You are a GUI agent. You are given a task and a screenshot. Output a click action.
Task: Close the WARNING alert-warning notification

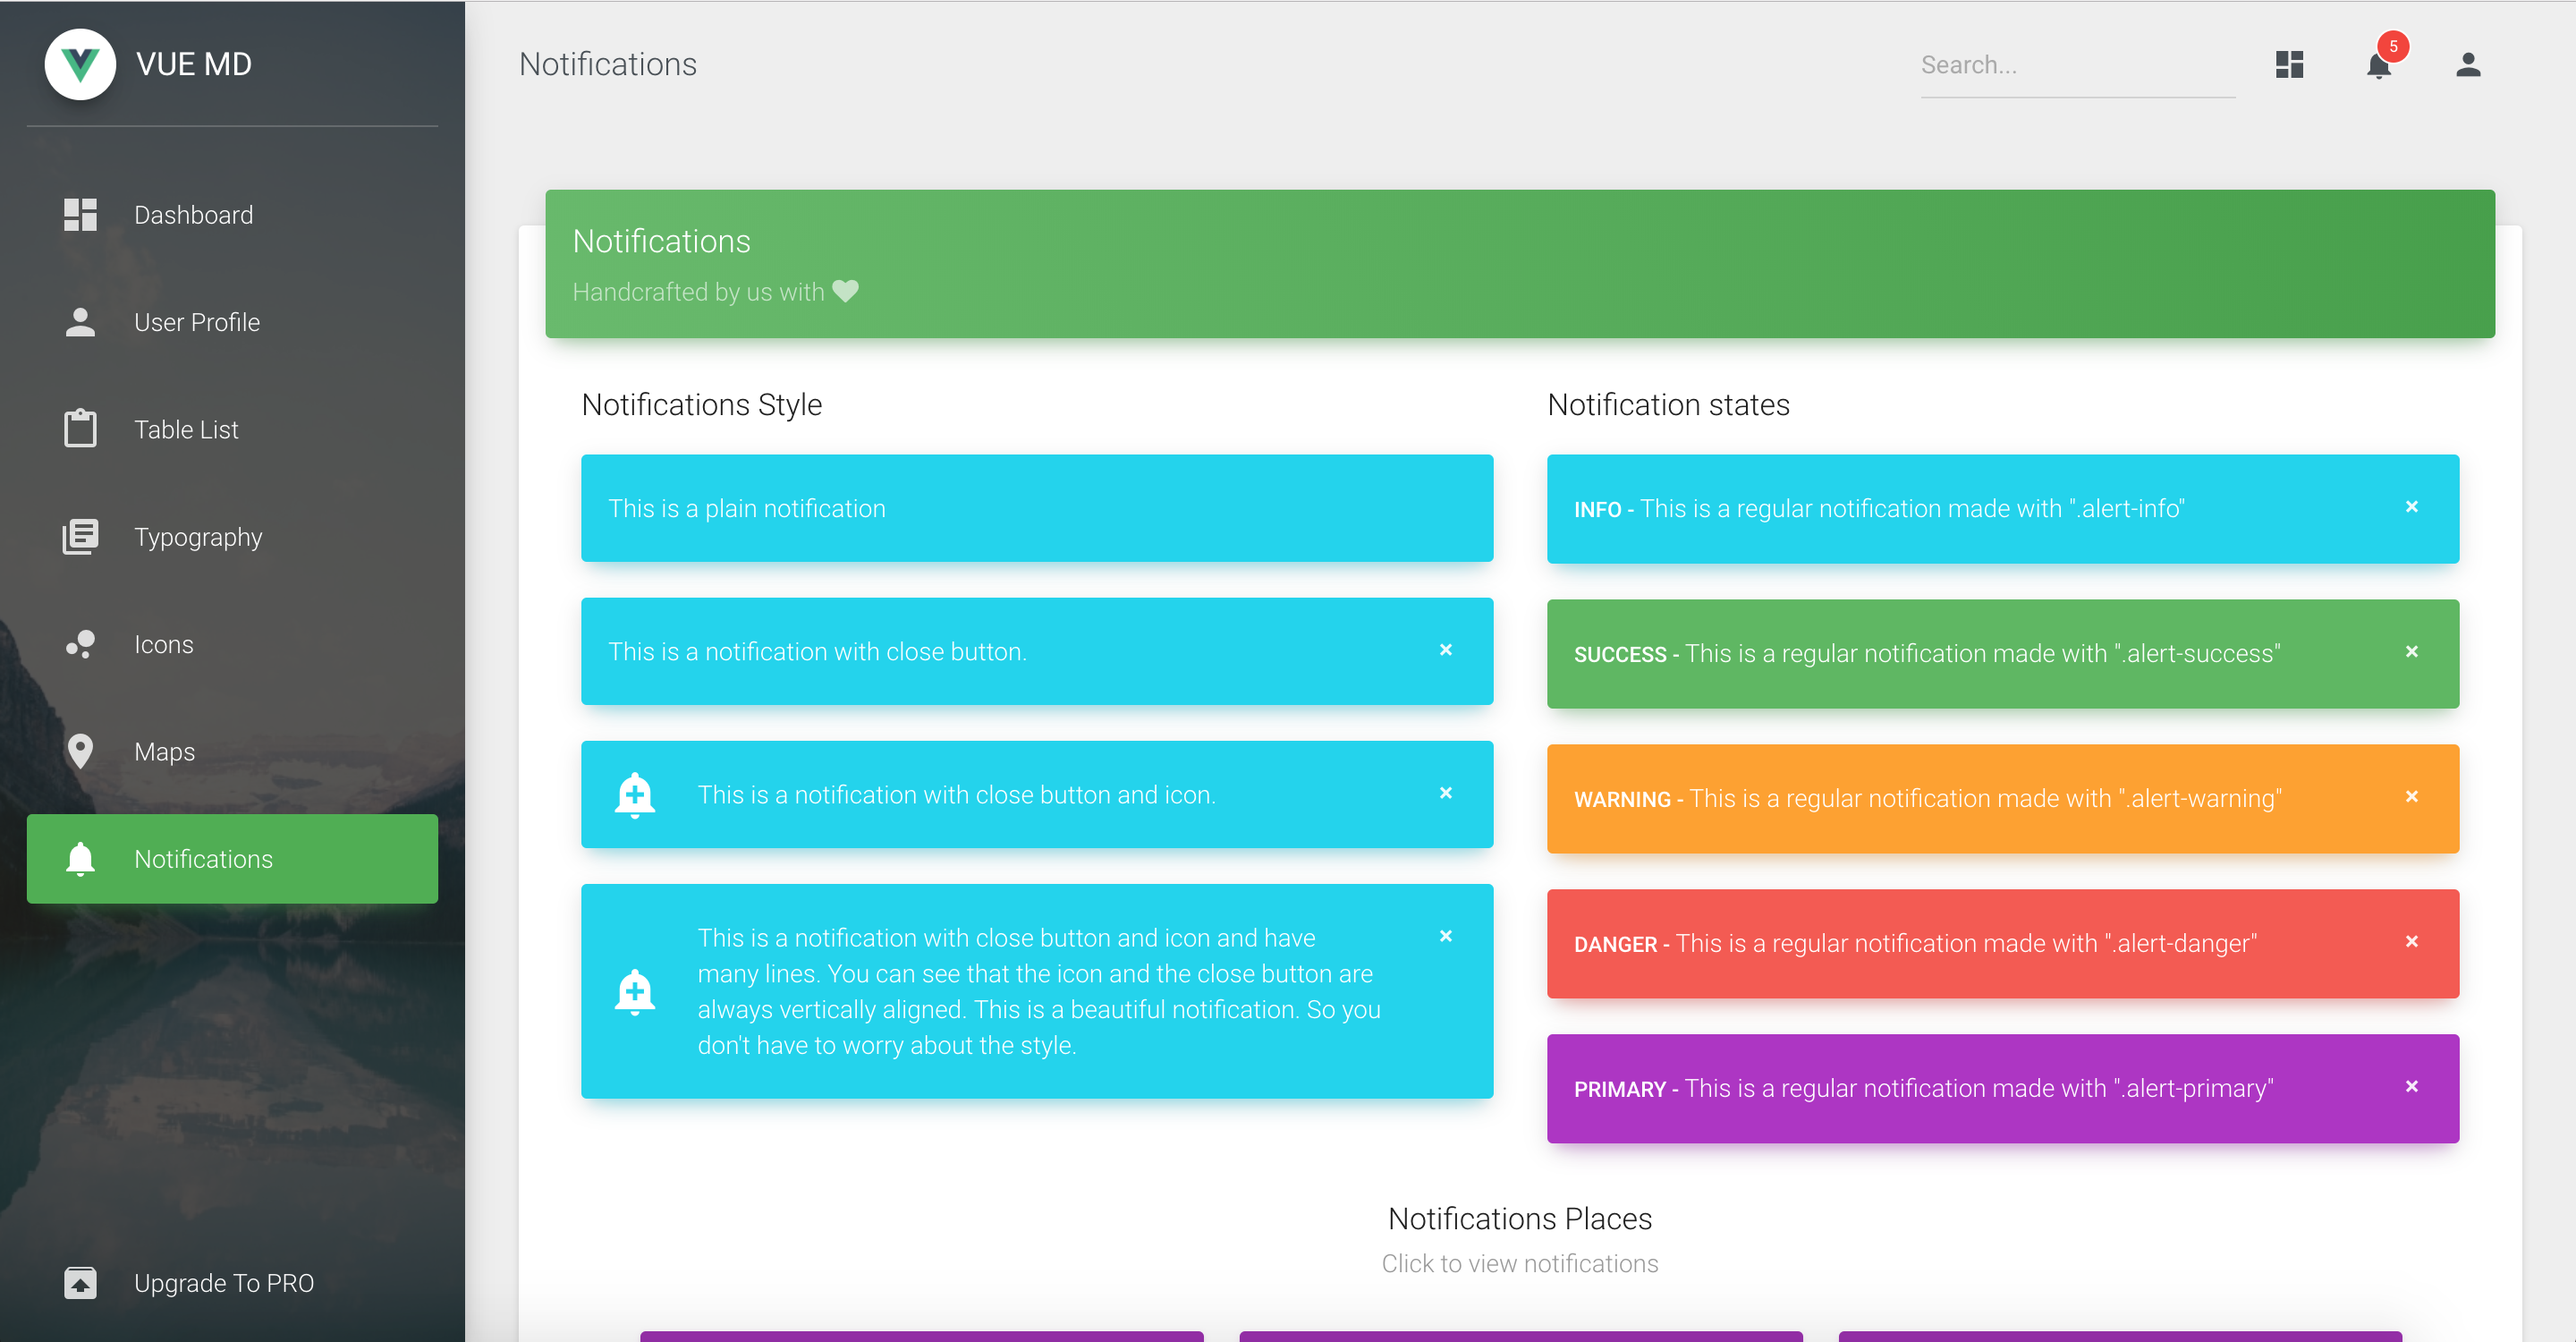2411,797
